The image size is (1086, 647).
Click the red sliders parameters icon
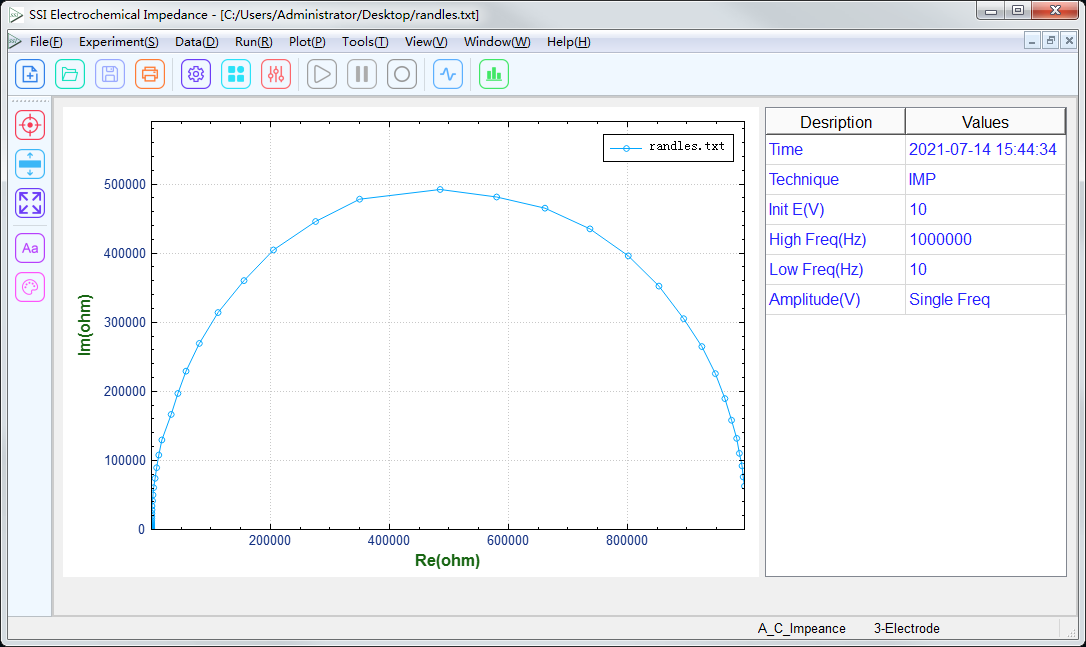click(x=276, y=74)
